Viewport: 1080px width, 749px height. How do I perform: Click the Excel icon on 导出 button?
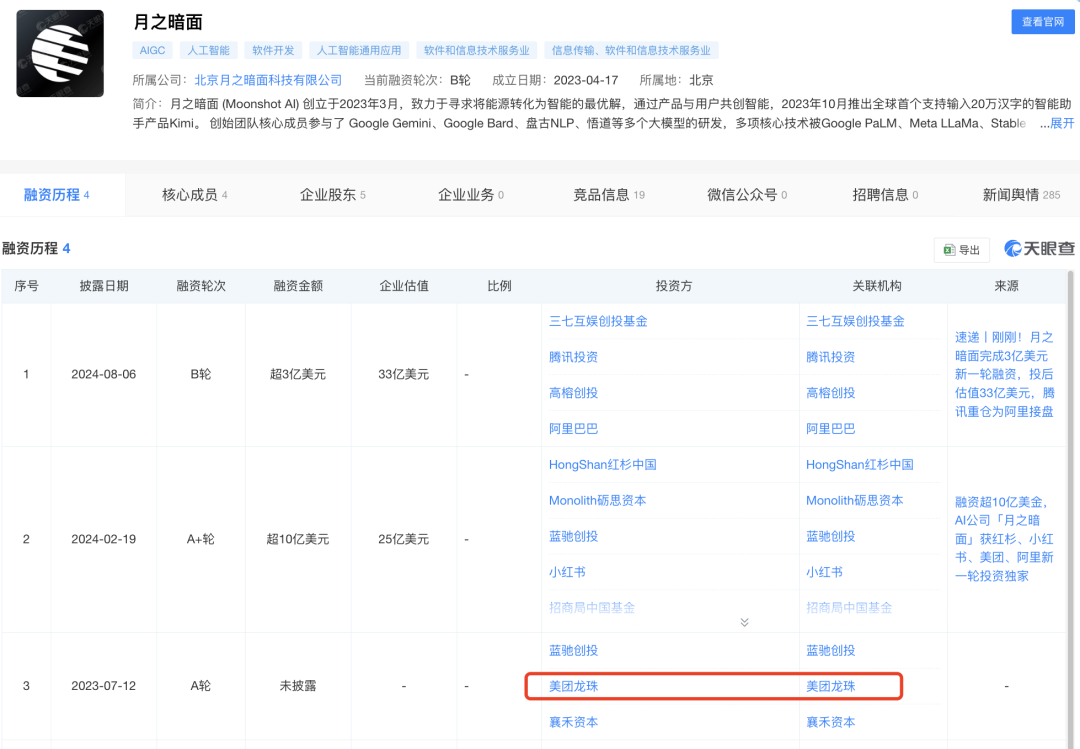point(949,250)
